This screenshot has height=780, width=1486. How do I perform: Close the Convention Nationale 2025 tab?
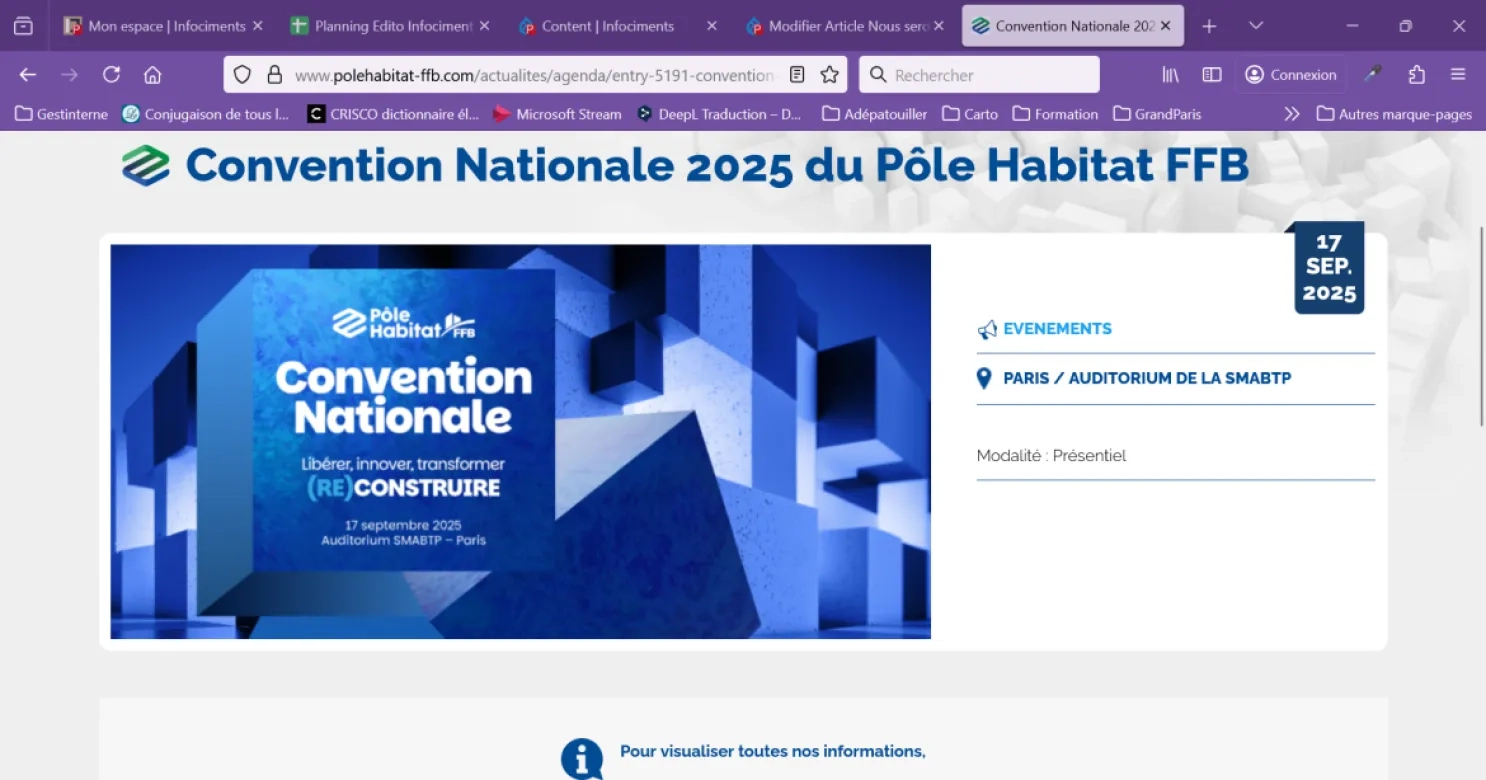point(1166,26)
